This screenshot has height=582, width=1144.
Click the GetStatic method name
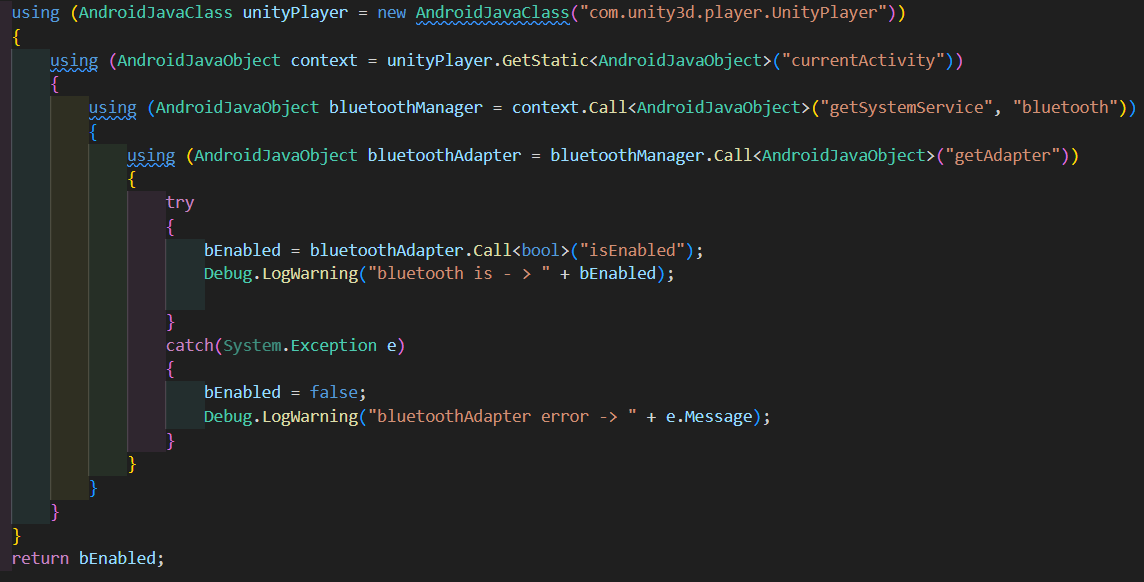[545, 61]
